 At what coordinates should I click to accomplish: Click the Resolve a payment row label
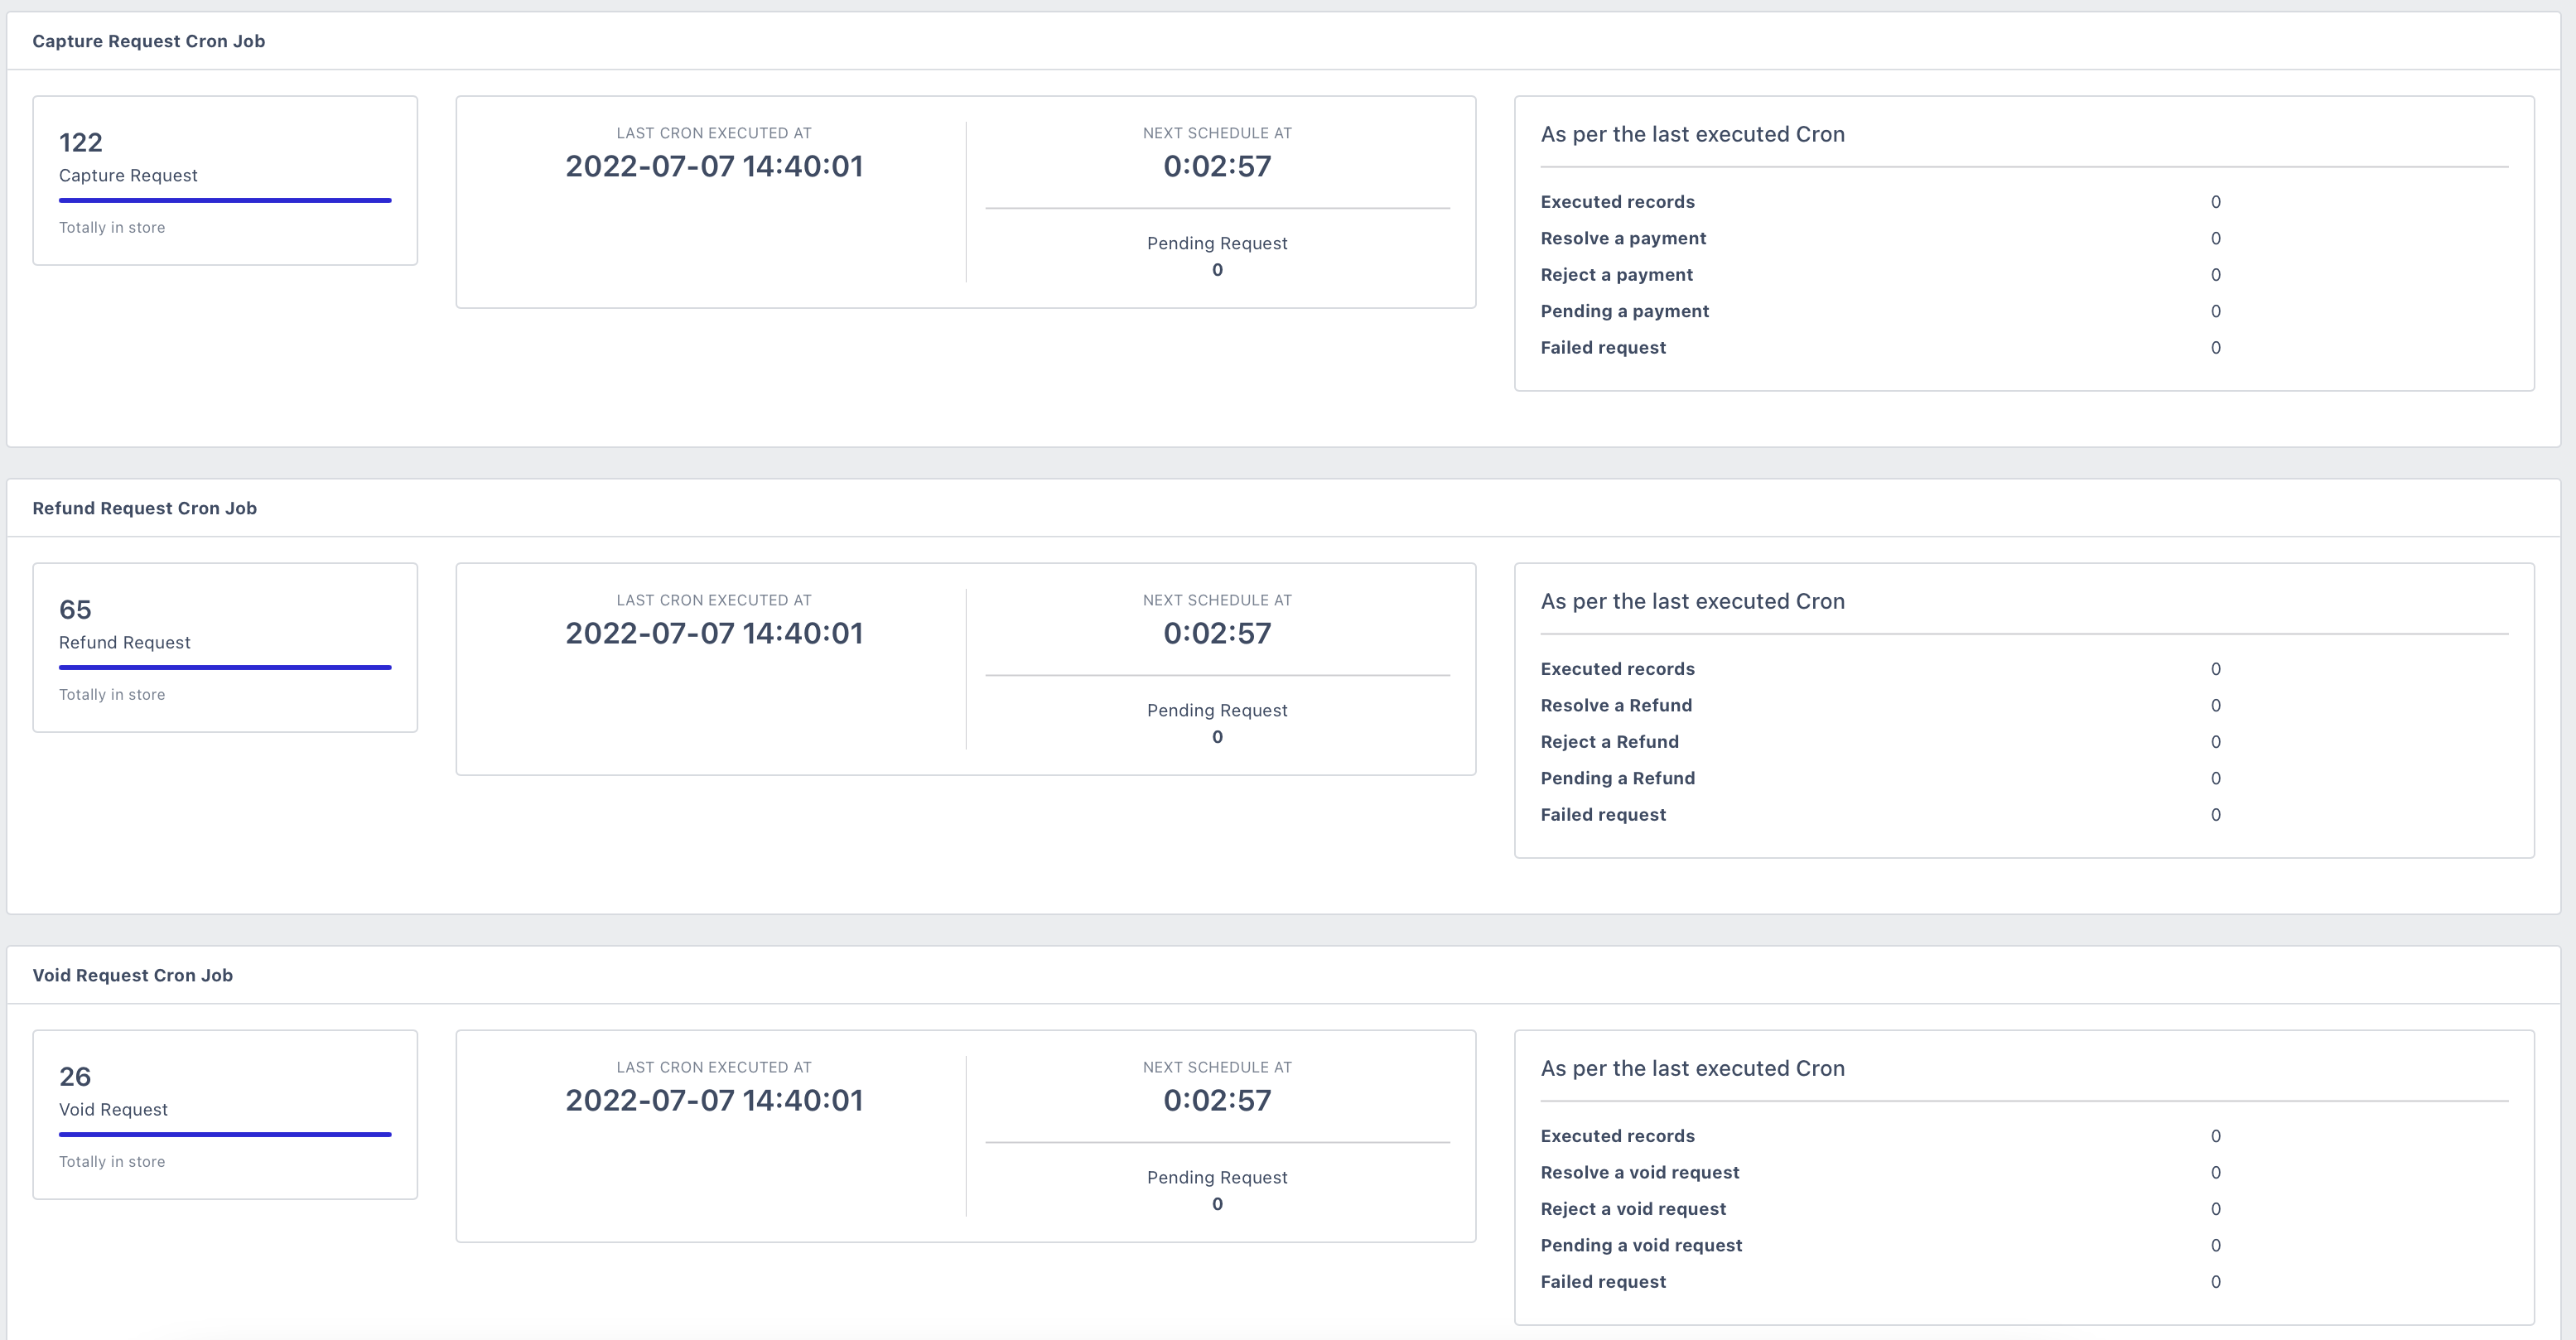[x=1623, y=238]
